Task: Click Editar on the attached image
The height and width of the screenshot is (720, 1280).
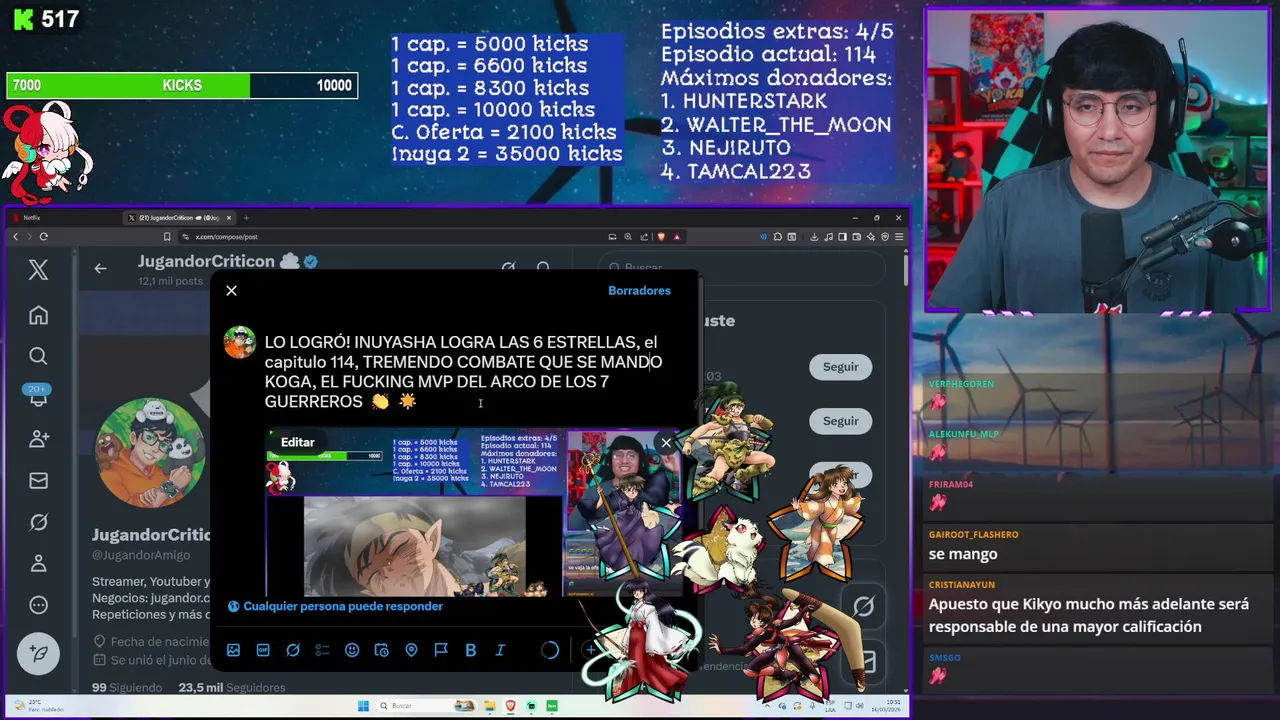Action: pyautogui.click(x=297, y=442)
